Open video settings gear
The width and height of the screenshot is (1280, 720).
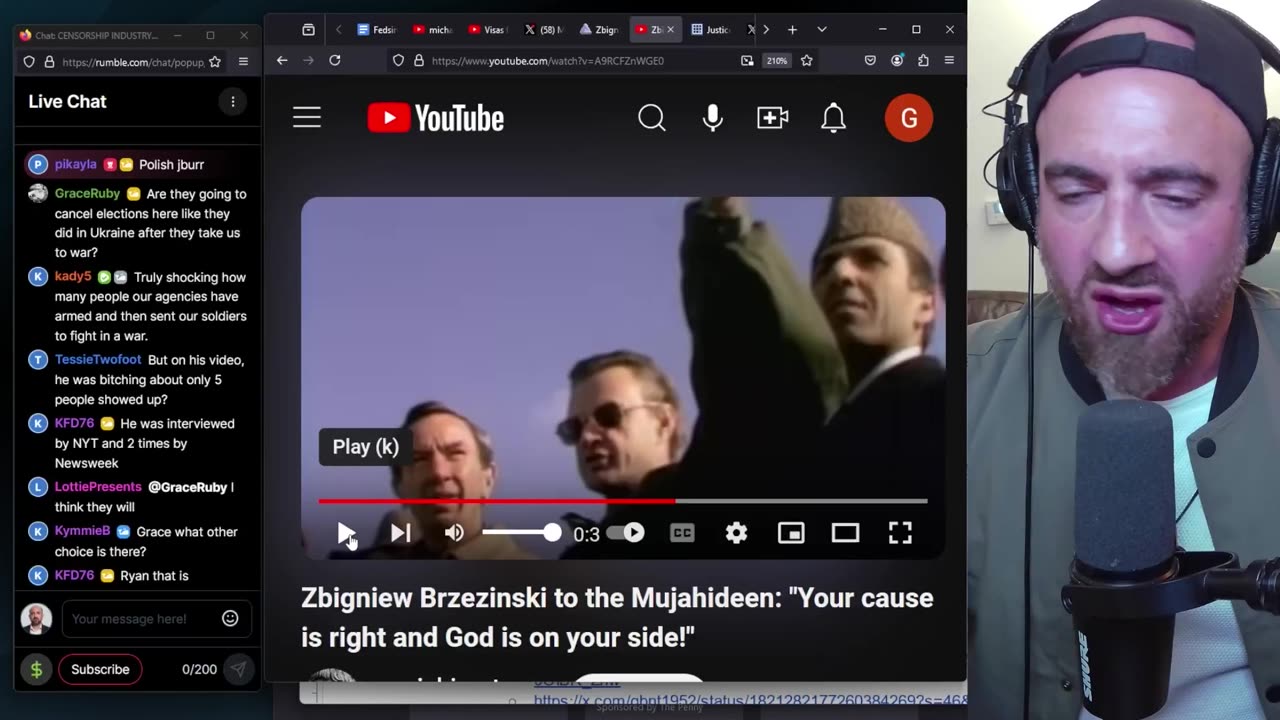click(x=737, y=533)
